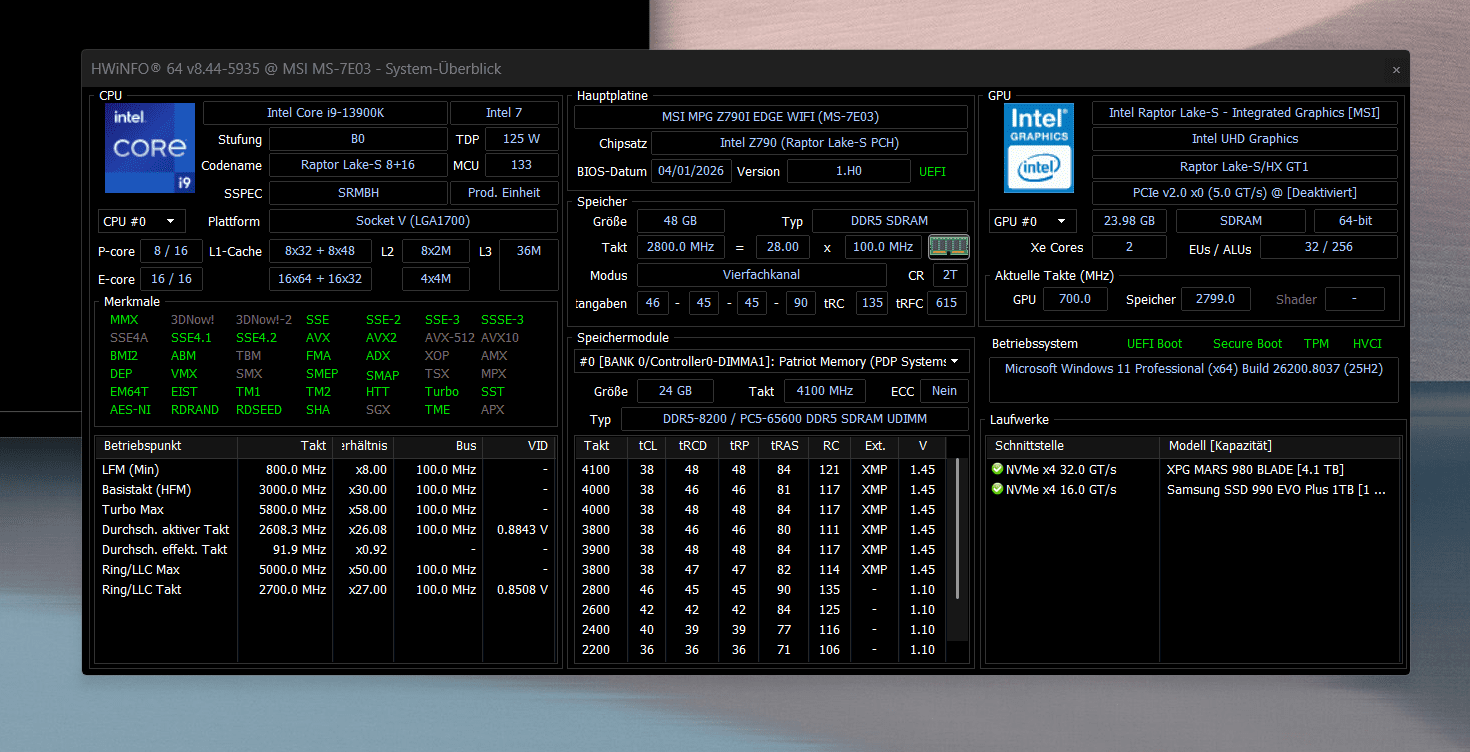Click the Modell [Kapazität] column header

tap(1280, 446)
